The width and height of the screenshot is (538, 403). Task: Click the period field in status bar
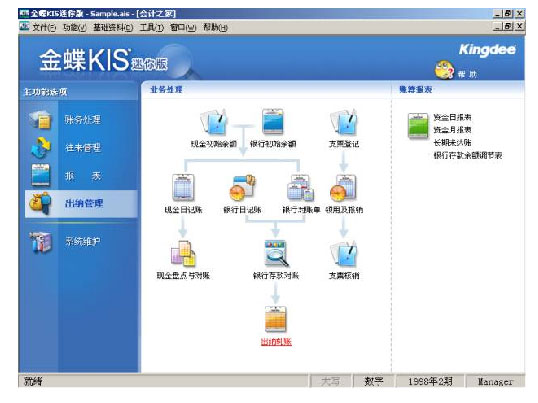point(430,381)
